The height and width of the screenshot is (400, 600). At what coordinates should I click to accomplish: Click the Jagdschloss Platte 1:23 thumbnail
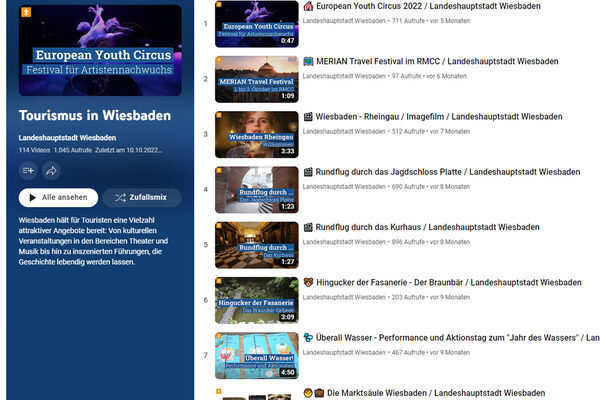tap(257, 190)
